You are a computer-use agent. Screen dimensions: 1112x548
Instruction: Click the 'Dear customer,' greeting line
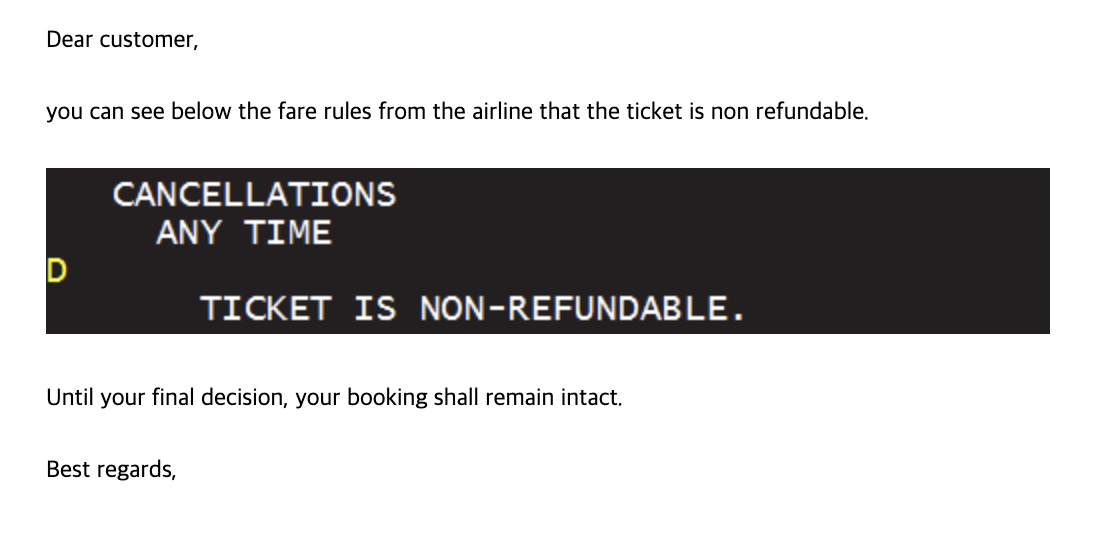(122, 40)
